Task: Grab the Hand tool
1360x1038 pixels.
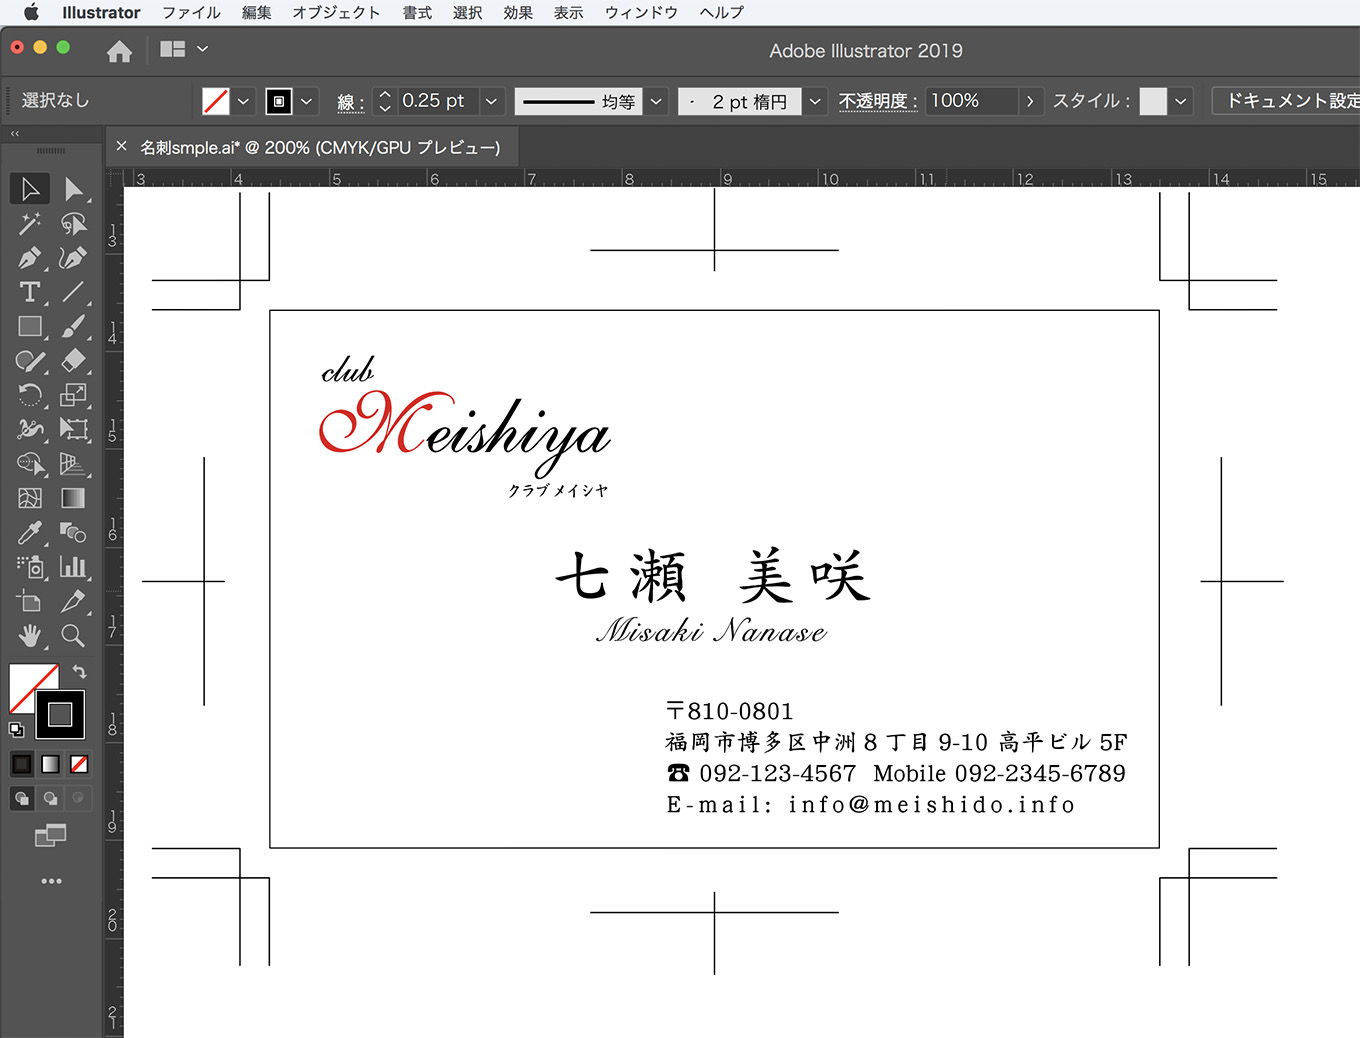Action: coord(29,635)
